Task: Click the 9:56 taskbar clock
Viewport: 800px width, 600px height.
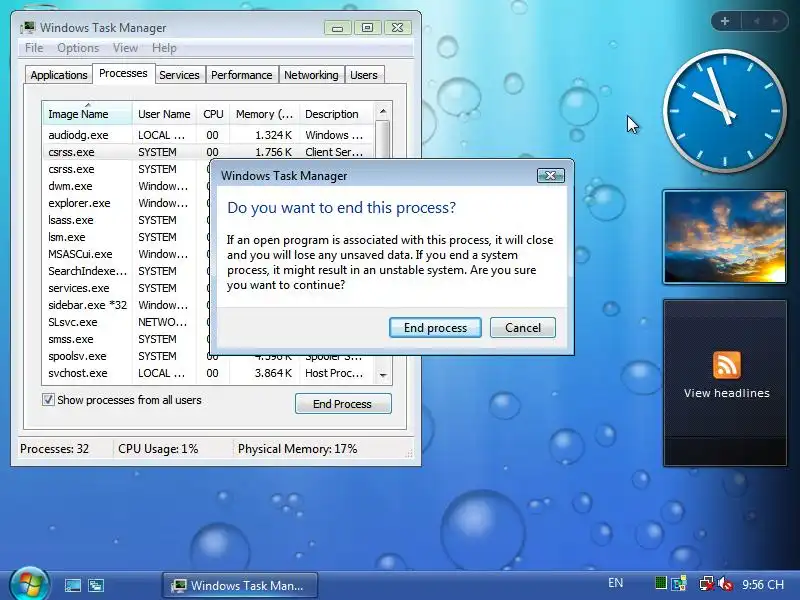Action: coord(763,584)
